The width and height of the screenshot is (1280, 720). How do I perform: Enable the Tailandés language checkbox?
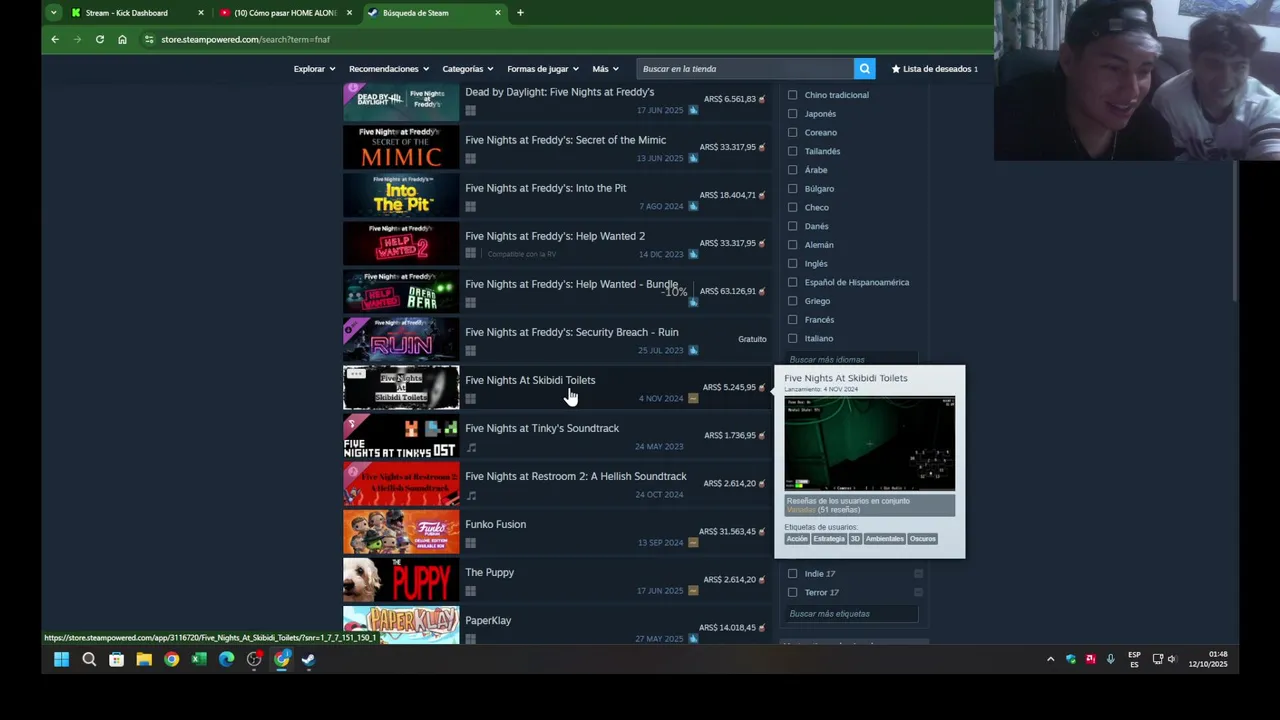[x=792, y=151]
